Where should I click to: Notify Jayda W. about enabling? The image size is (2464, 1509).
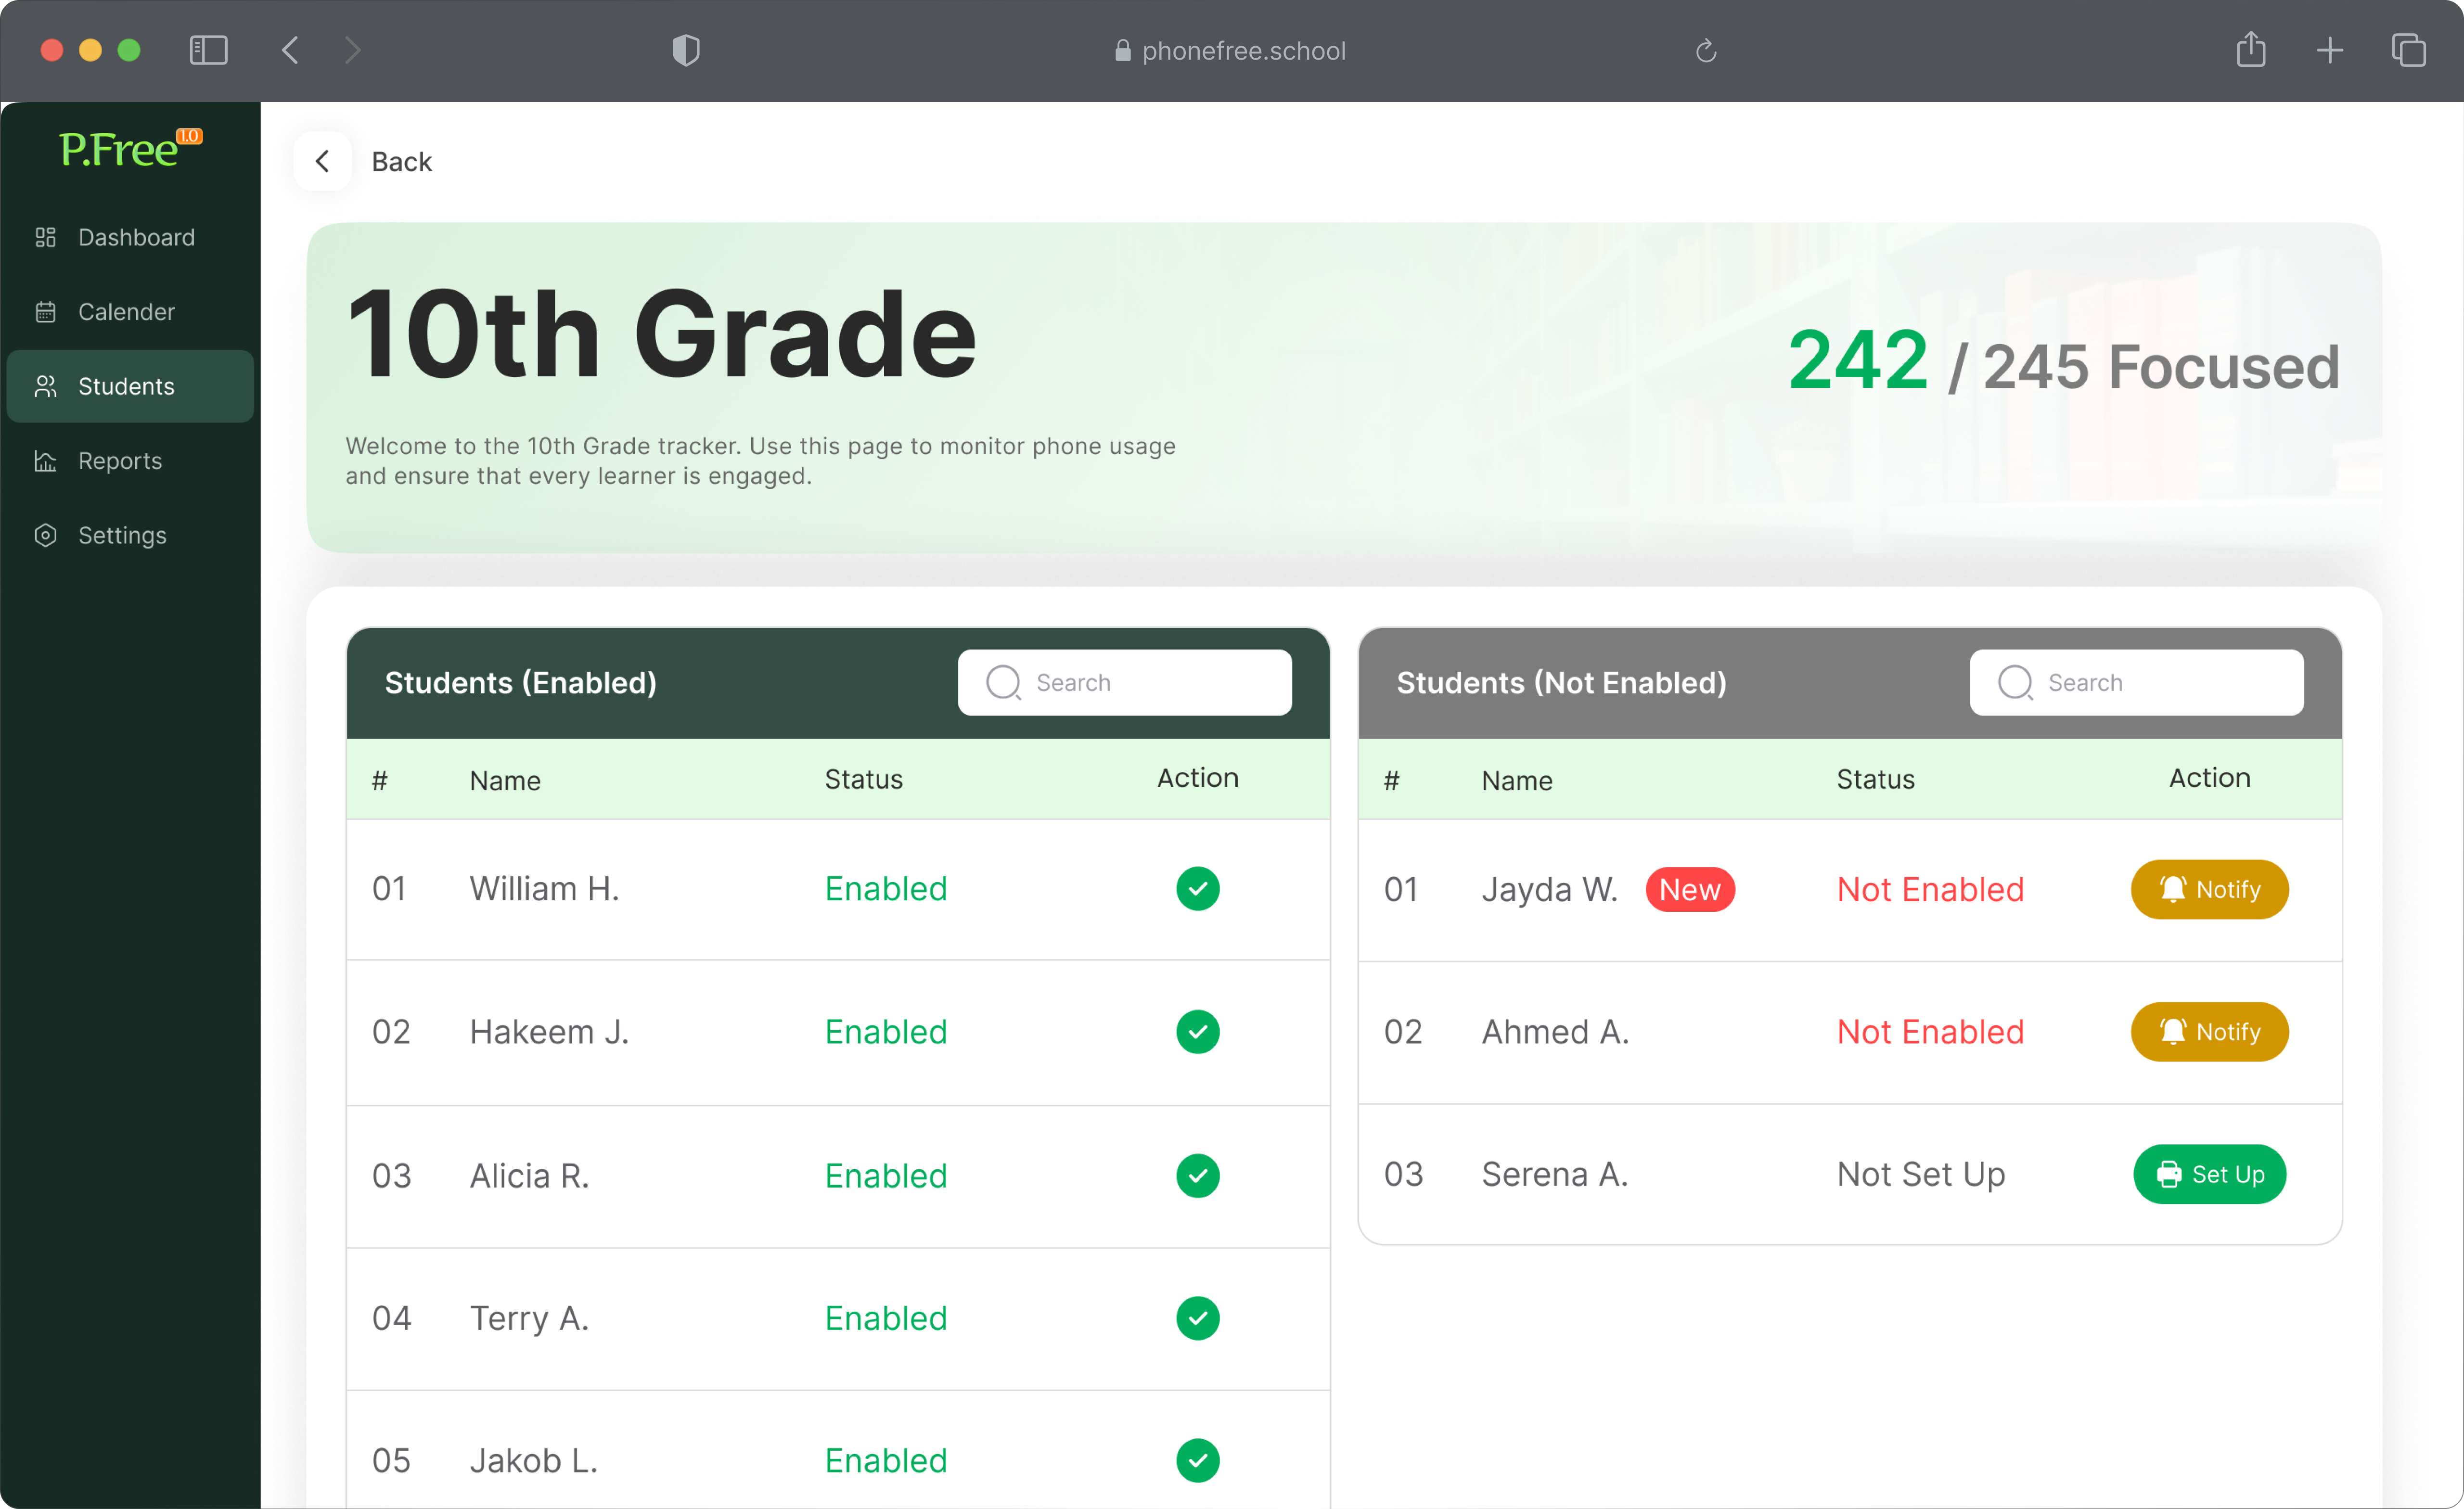(2209, 889)
